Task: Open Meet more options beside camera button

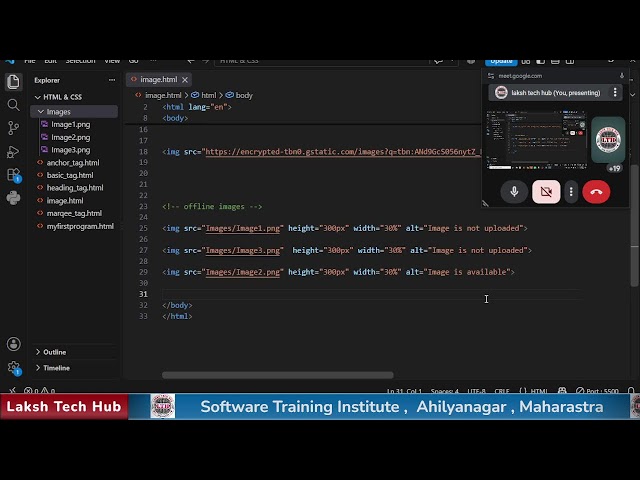Action: (x=571, y=191)
